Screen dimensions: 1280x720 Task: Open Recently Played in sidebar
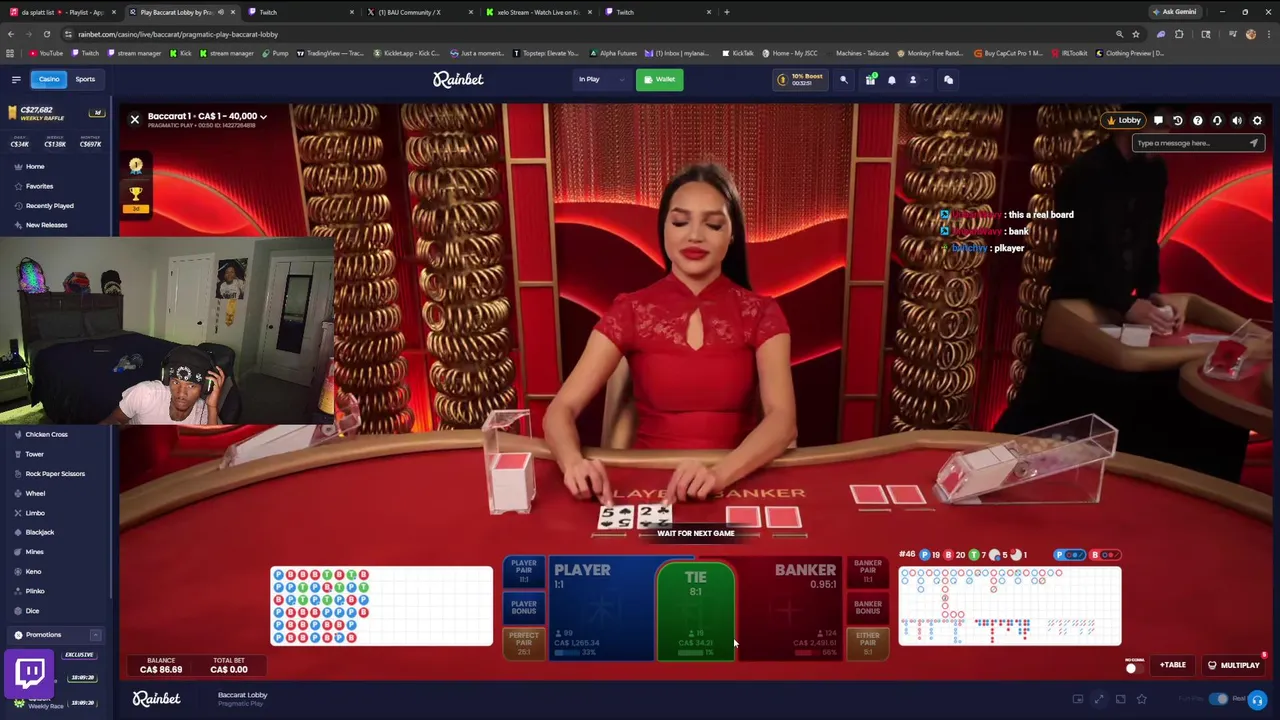click(49, 206)
